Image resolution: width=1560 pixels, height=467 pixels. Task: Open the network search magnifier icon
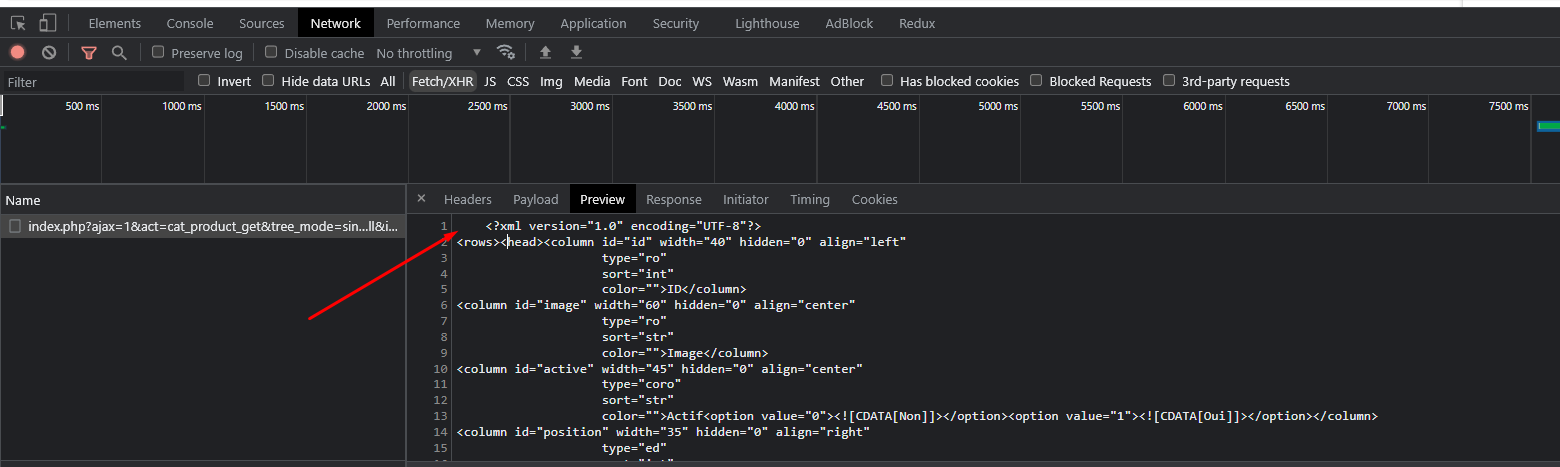[x=119, y=53]
